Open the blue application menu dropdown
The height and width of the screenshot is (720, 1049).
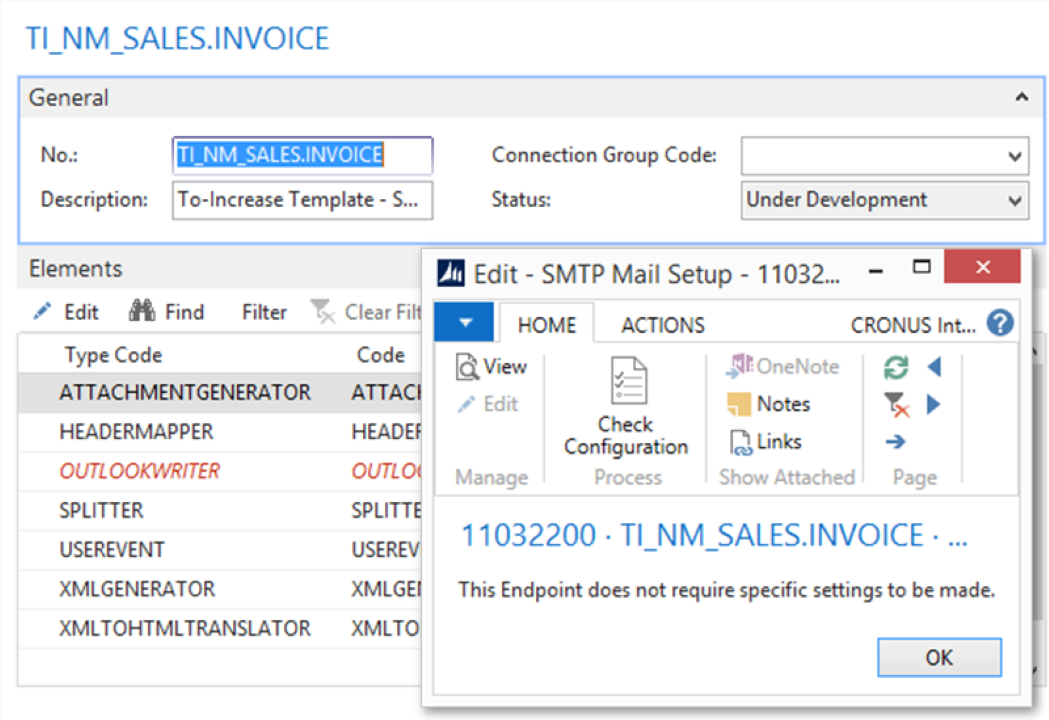click(x=464, y=322)
